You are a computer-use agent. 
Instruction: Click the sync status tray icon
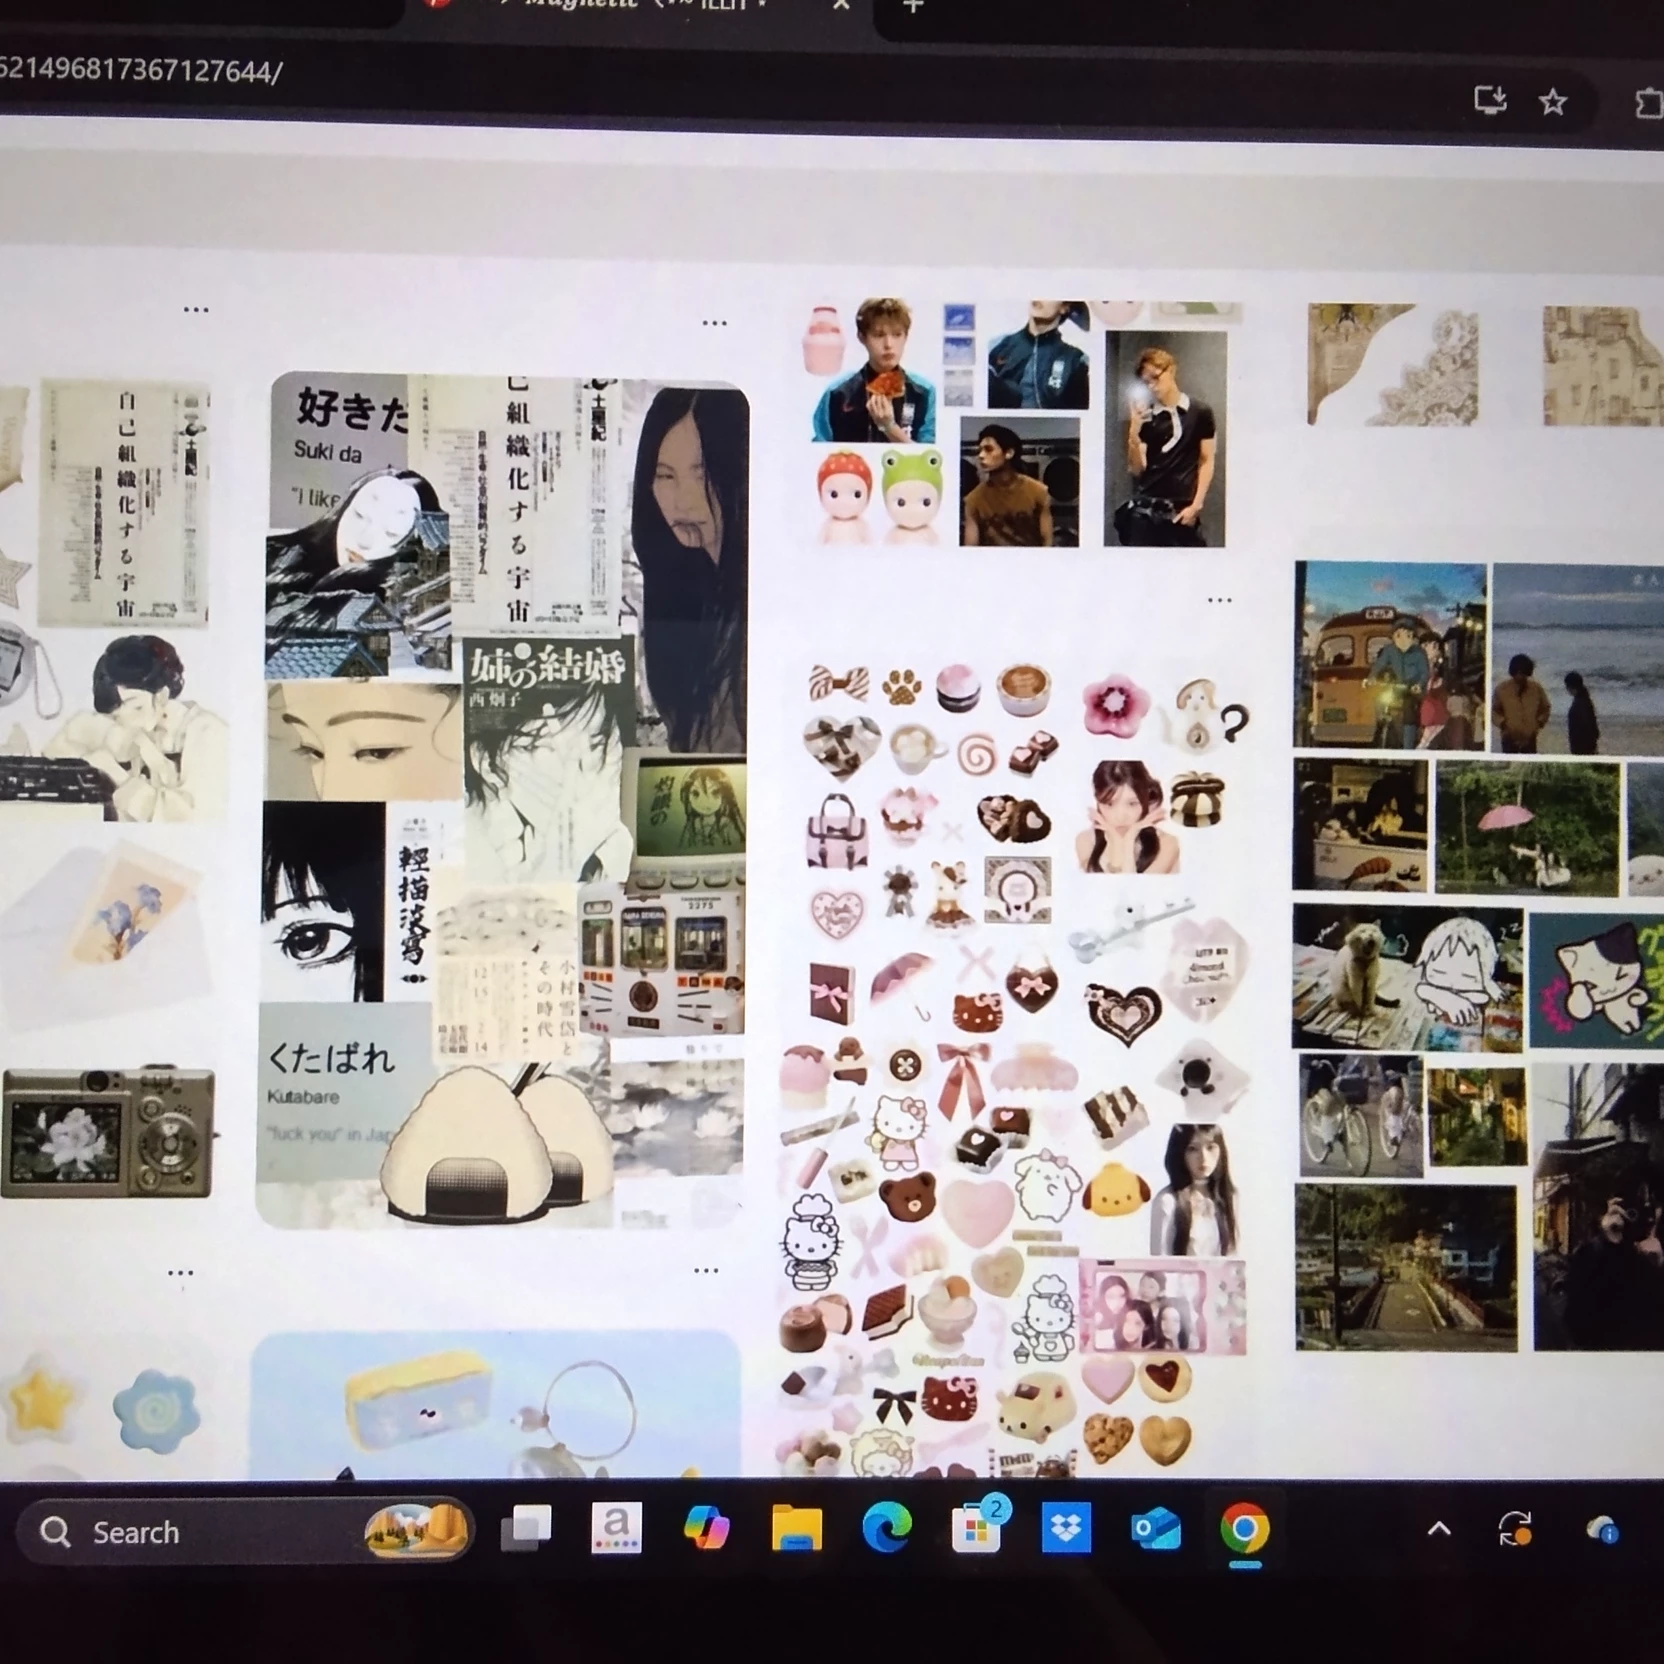[x=1515, y=1530]
